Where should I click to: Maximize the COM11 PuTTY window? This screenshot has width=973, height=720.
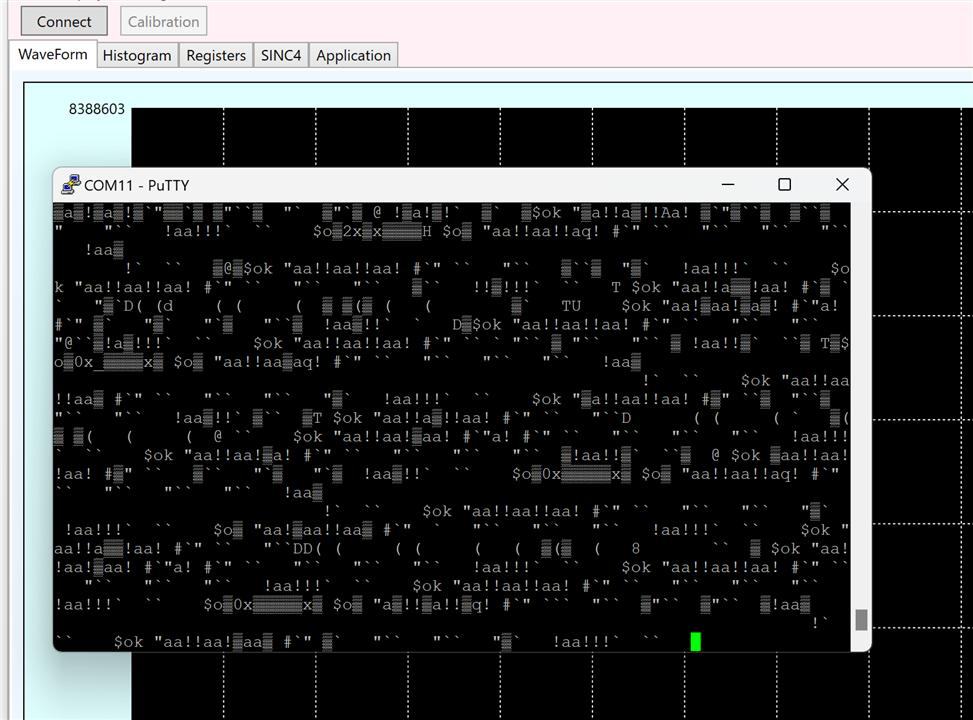pyautogui.click(x=784, y=184)
